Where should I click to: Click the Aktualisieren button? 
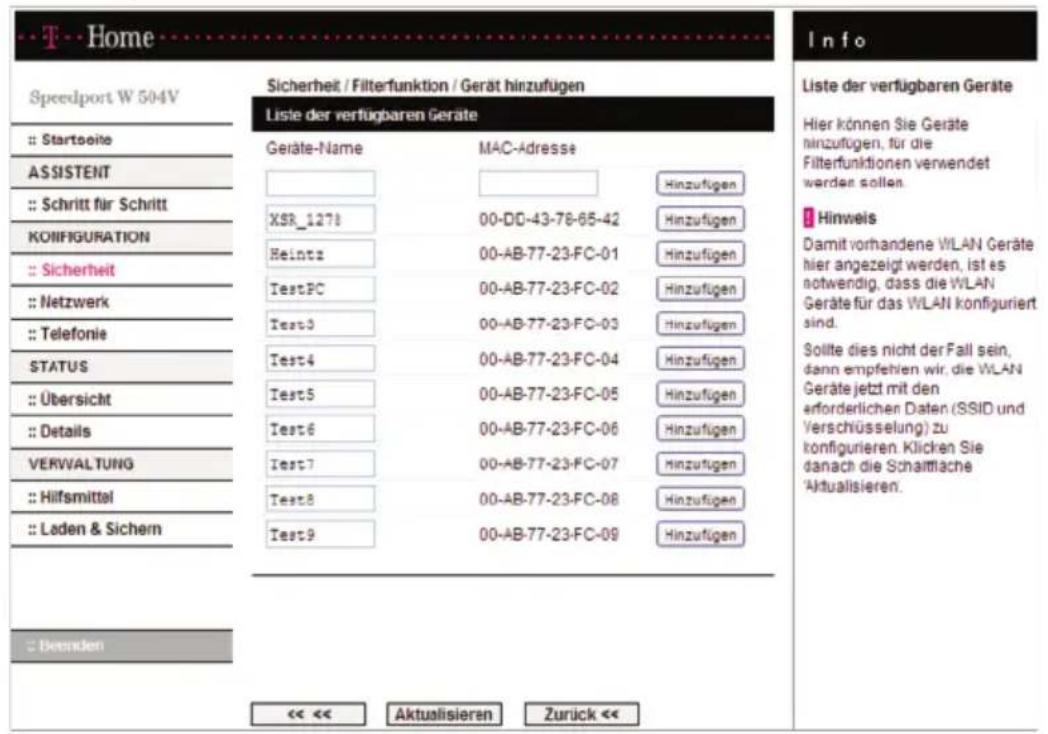444,714
